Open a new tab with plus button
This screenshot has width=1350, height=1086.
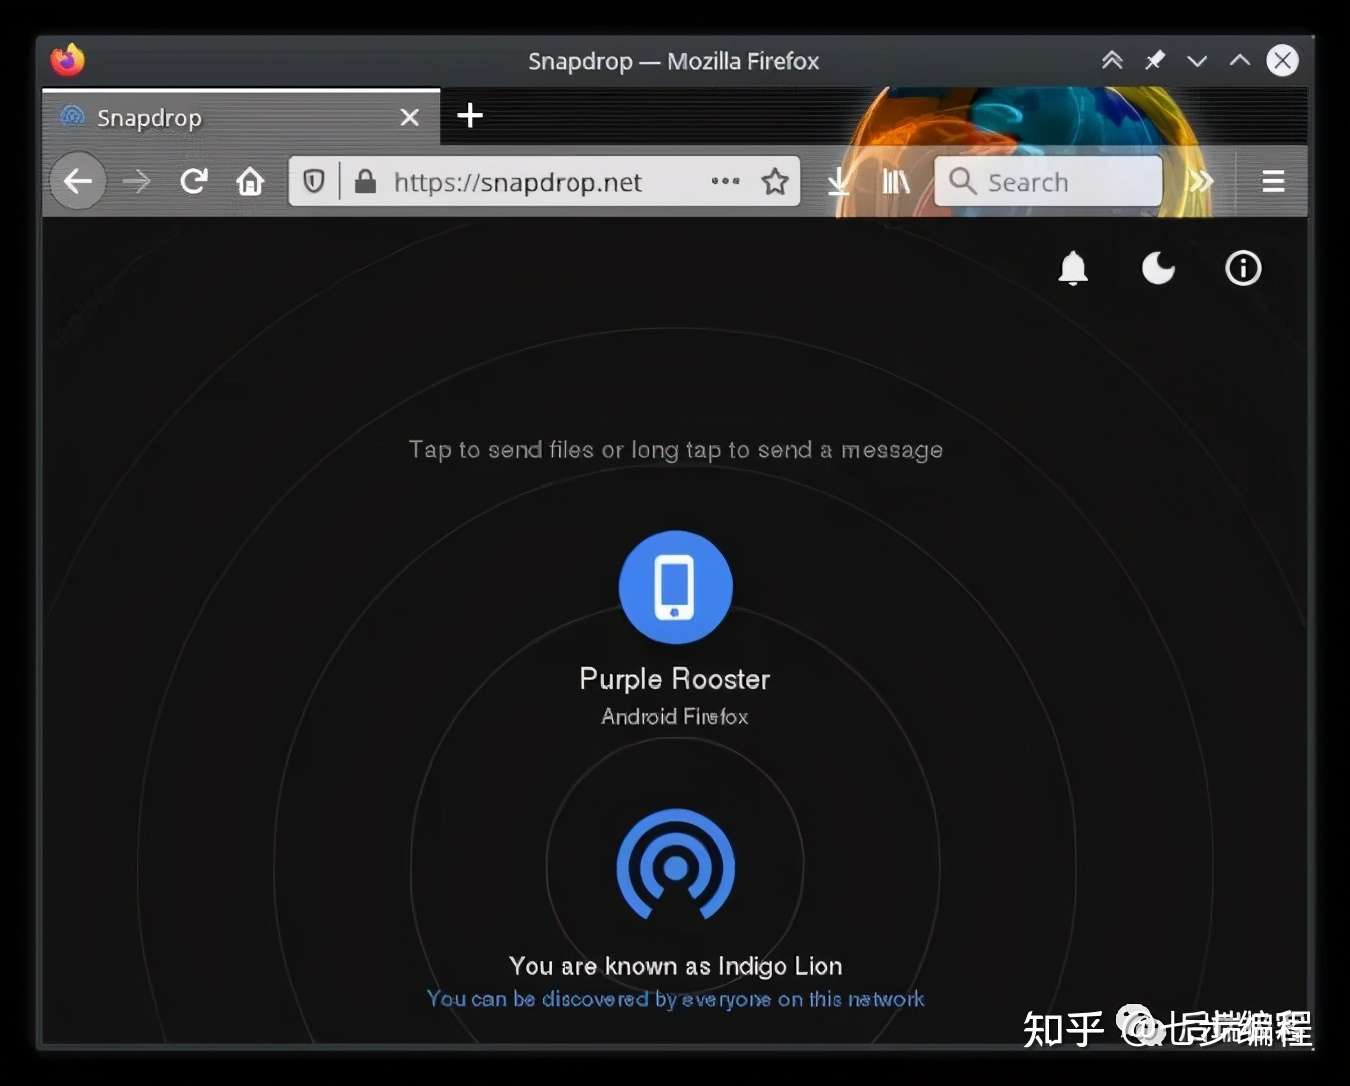point(470,116)
